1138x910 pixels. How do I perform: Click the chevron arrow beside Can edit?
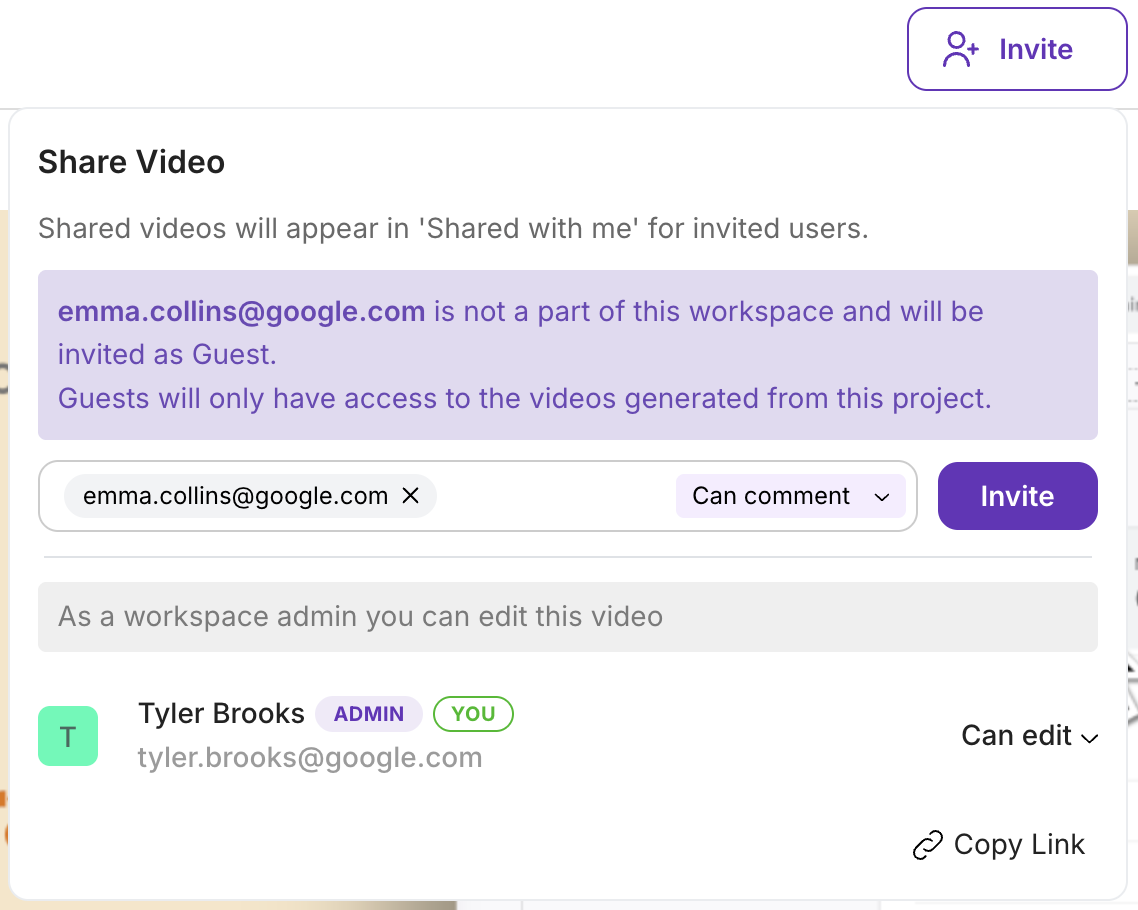[1090, 738]
